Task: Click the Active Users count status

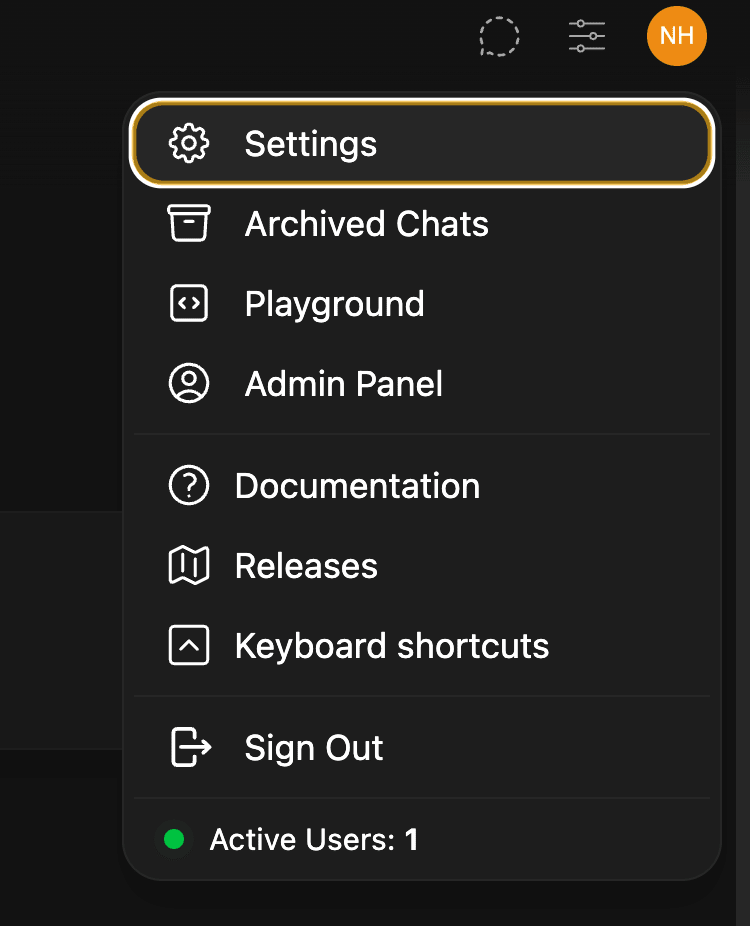Action: [313, 840]
